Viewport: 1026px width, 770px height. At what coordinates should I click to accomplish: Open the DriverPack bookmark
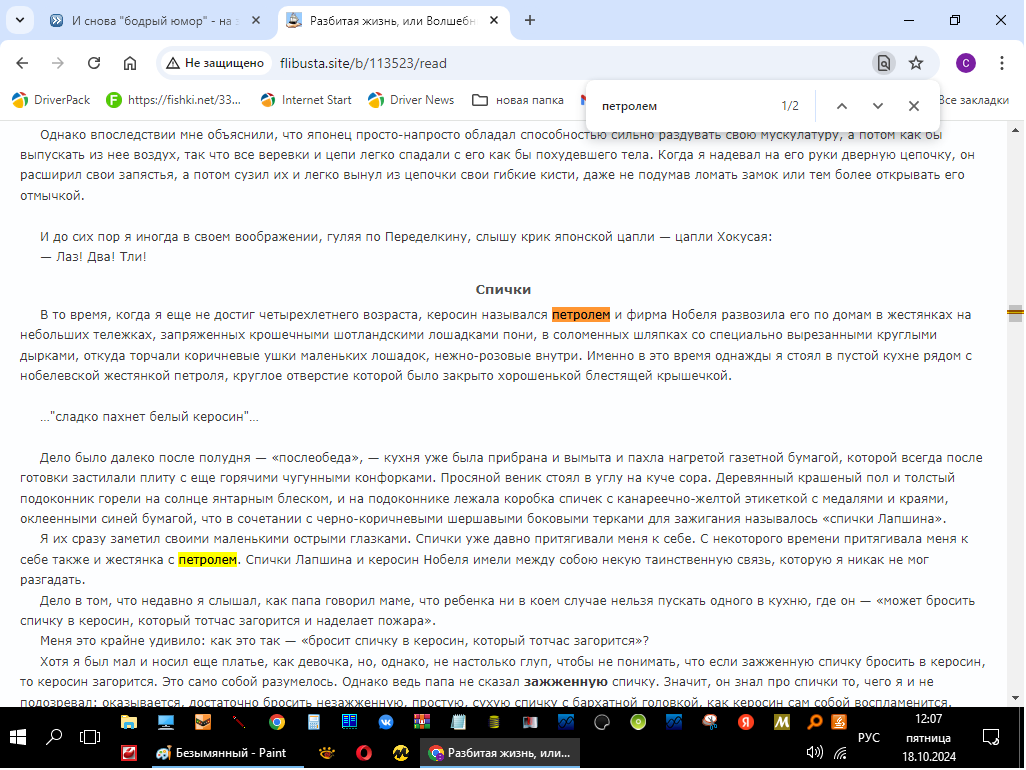coord(51,100)
